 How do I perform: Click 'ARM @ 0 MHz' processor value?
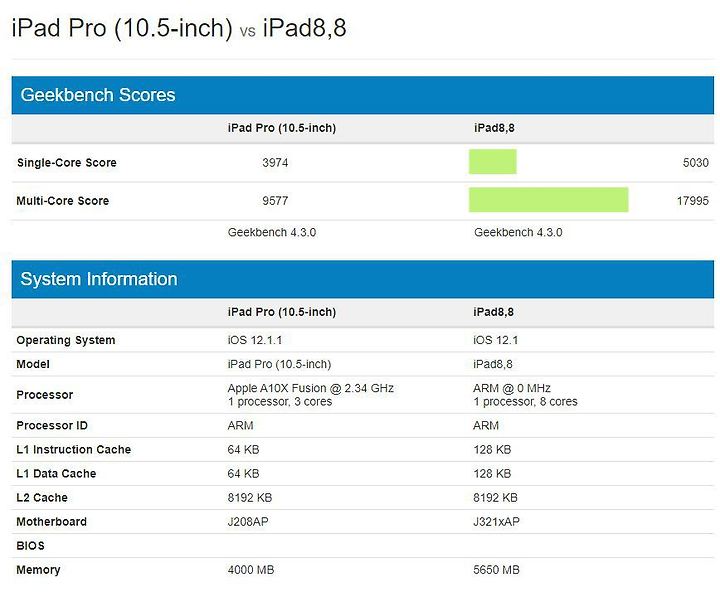click(x=512, y=388)
